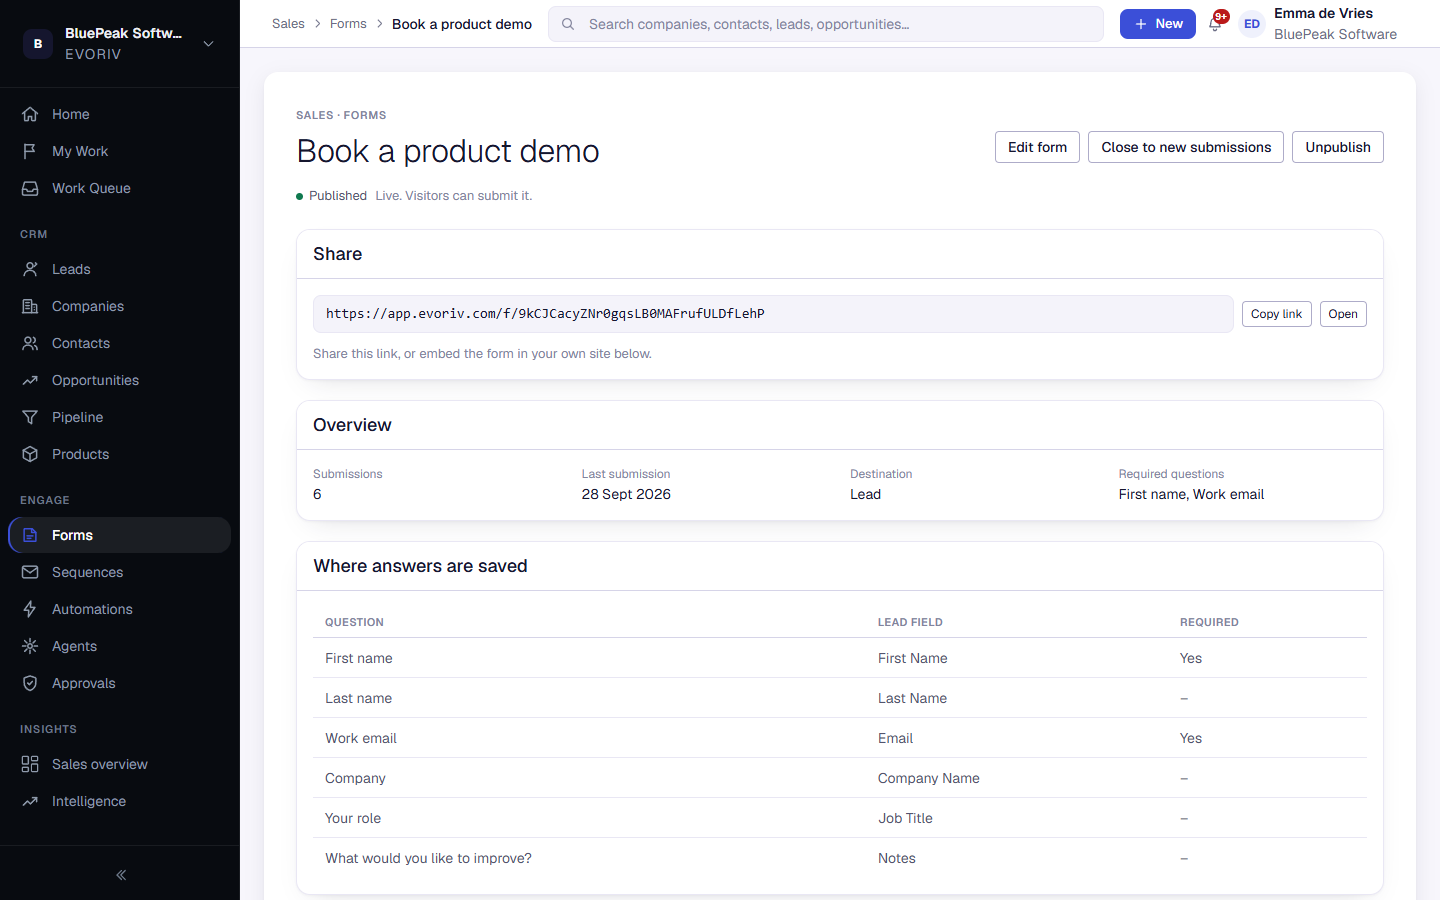1440x900 pixels.
Task: Expand the BluePeak workspace switcher chevron
Action: (x=208, y=44)
